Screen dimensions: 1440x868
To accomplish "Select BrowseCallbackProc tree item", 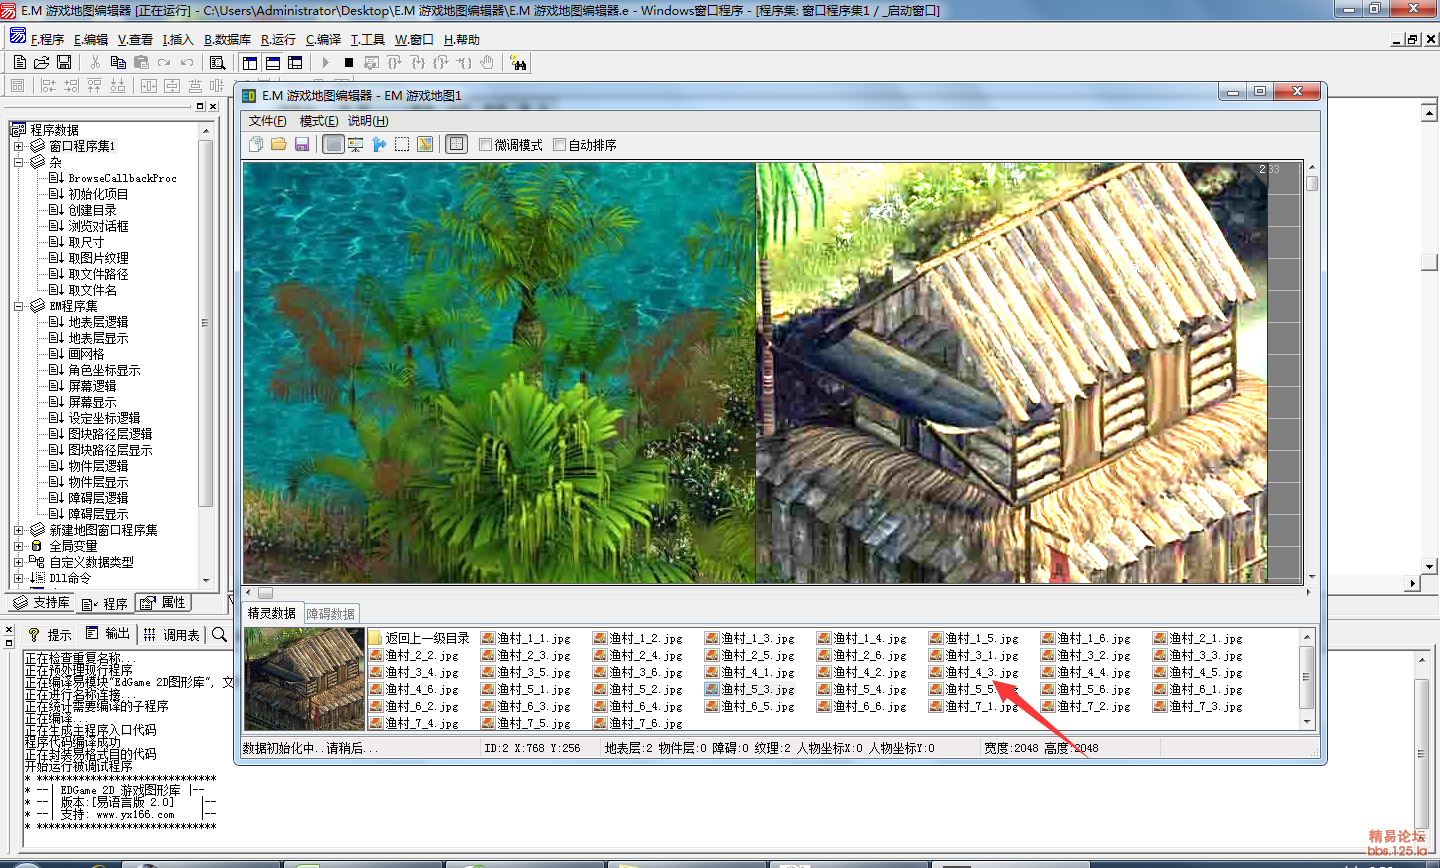I will [122, 178].
